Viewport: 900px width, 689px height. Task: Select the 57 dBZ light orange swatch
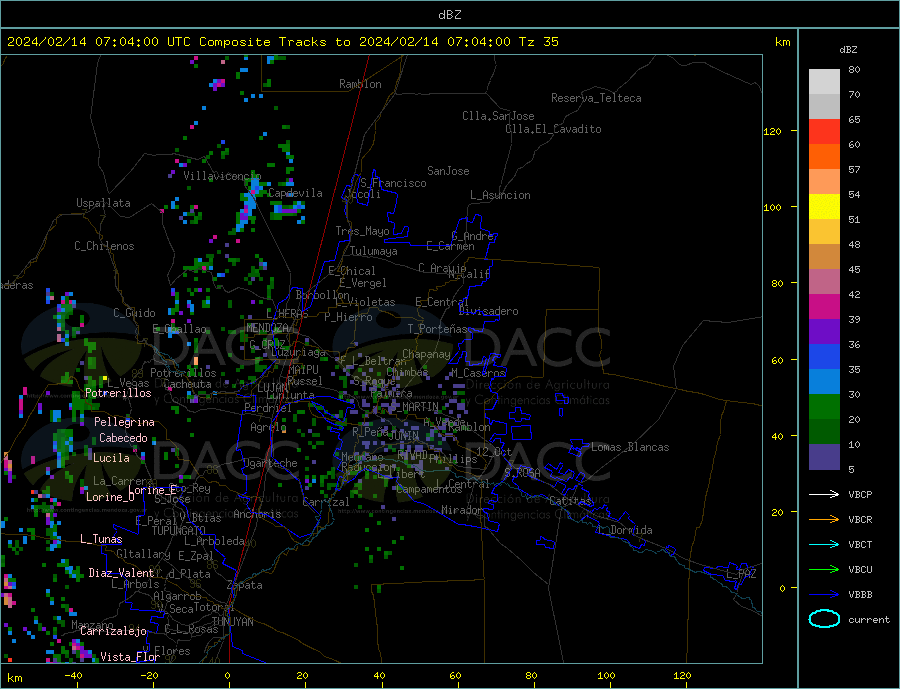click(824, 181)
